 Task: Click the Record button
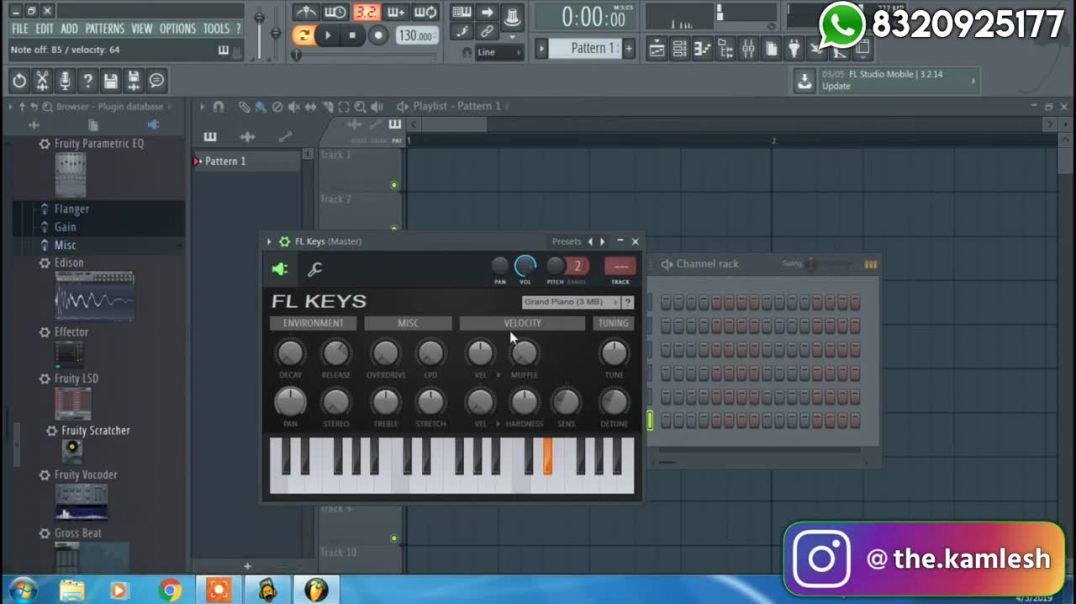tap(377, 35)
